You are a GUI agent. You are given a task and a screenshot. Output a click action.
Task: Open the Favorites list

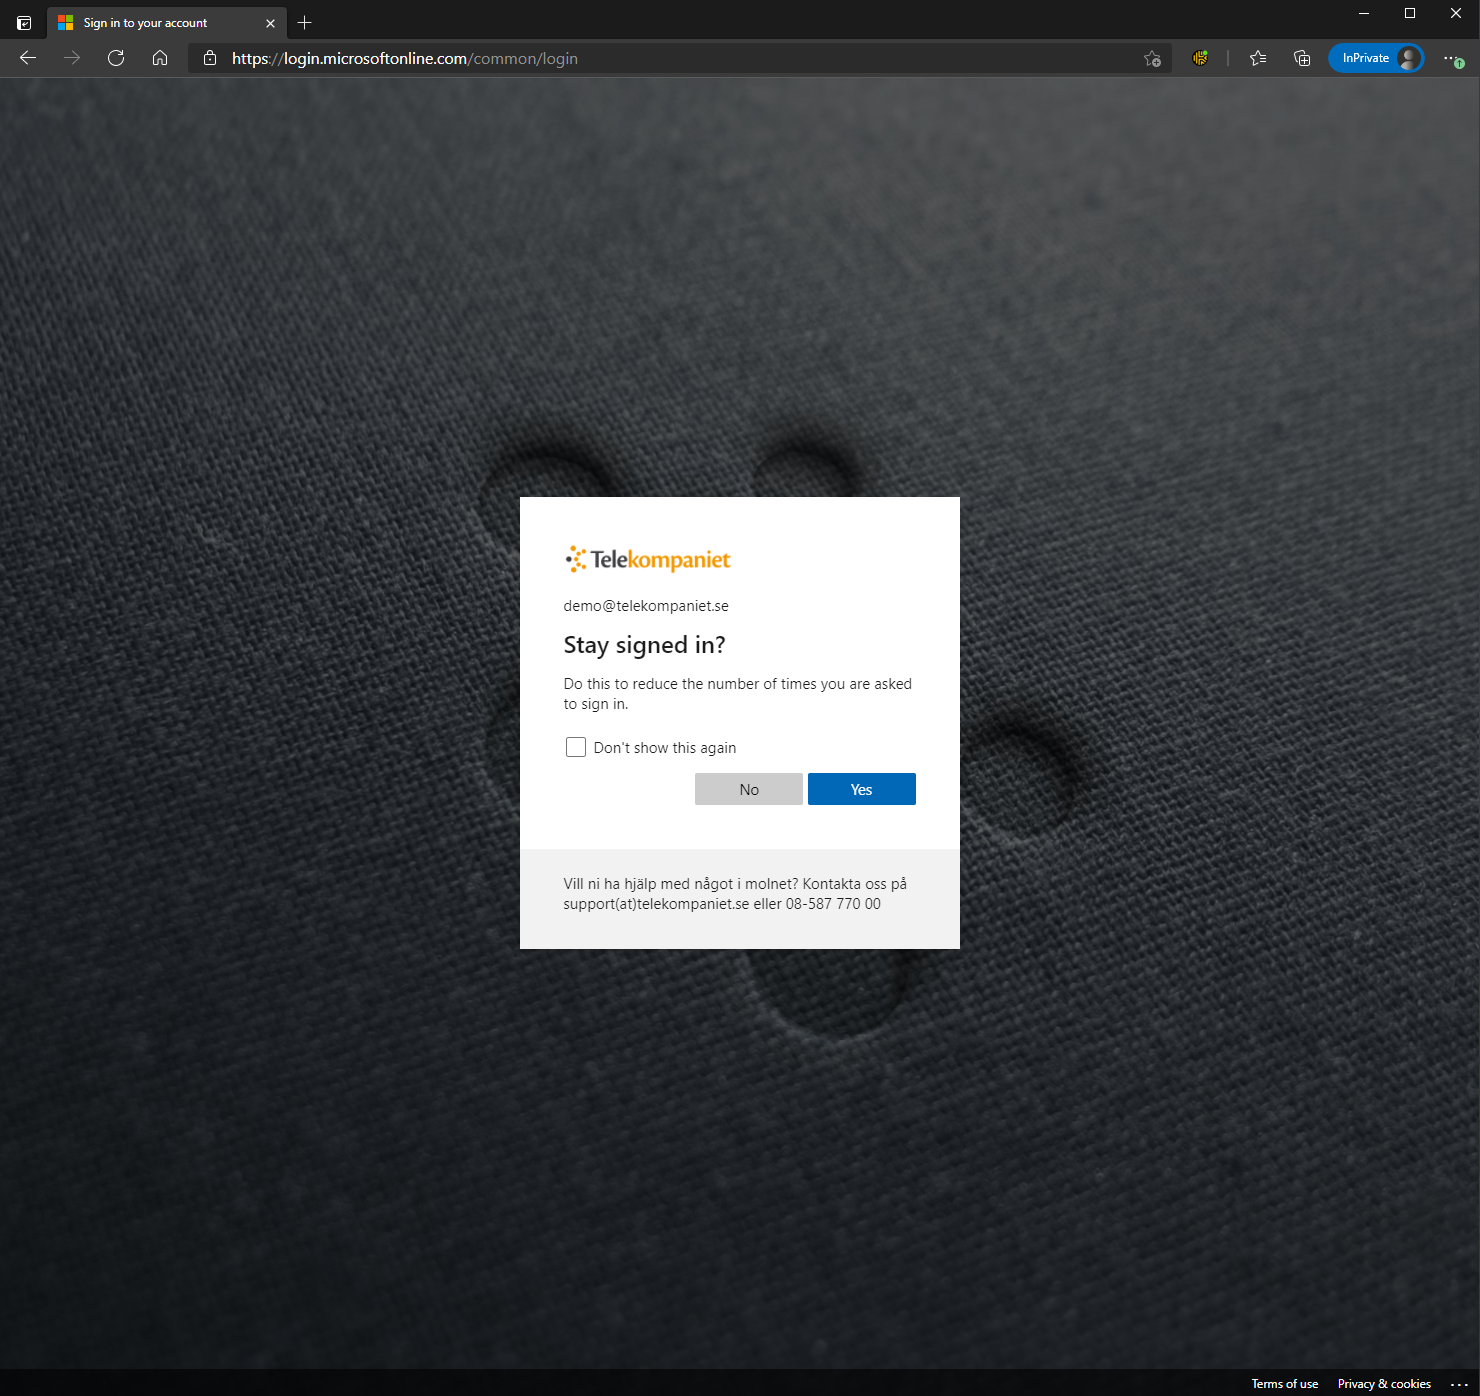(x=1258, y=58)
